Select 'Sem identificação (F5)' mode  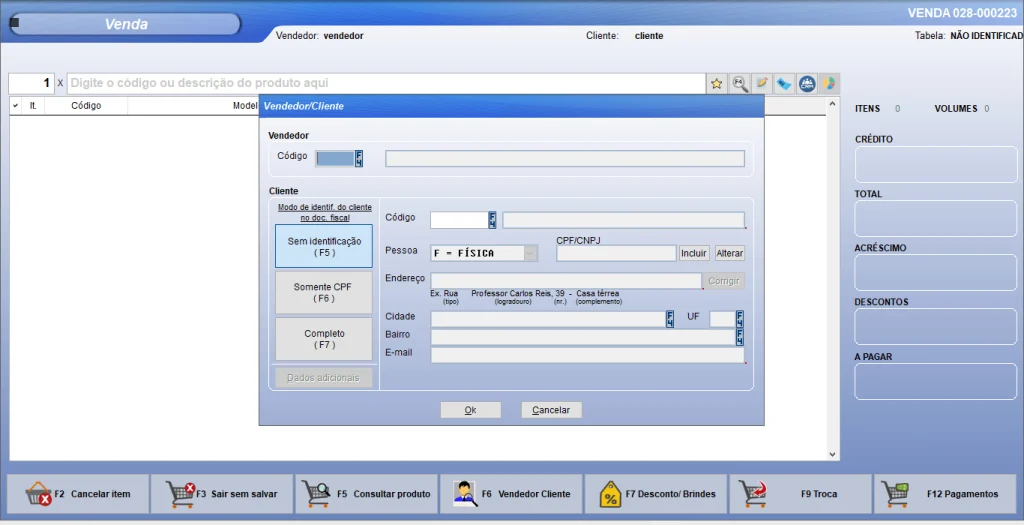pos(324,246)
